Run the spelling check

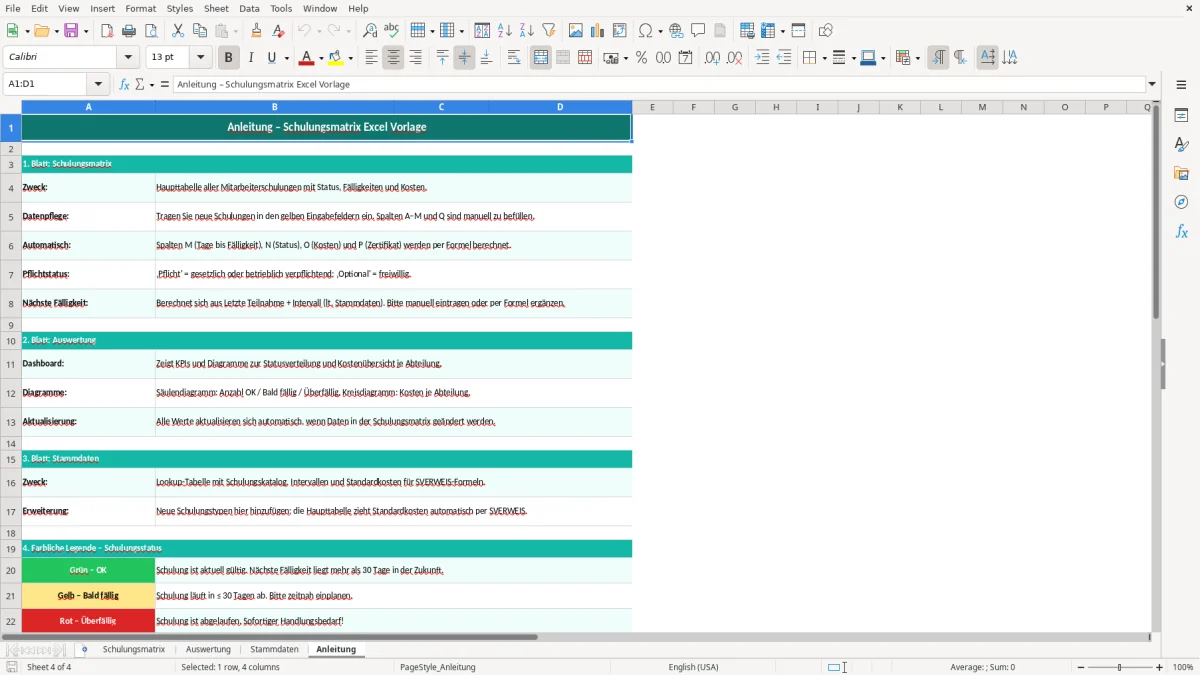click(x=392, y=31)
